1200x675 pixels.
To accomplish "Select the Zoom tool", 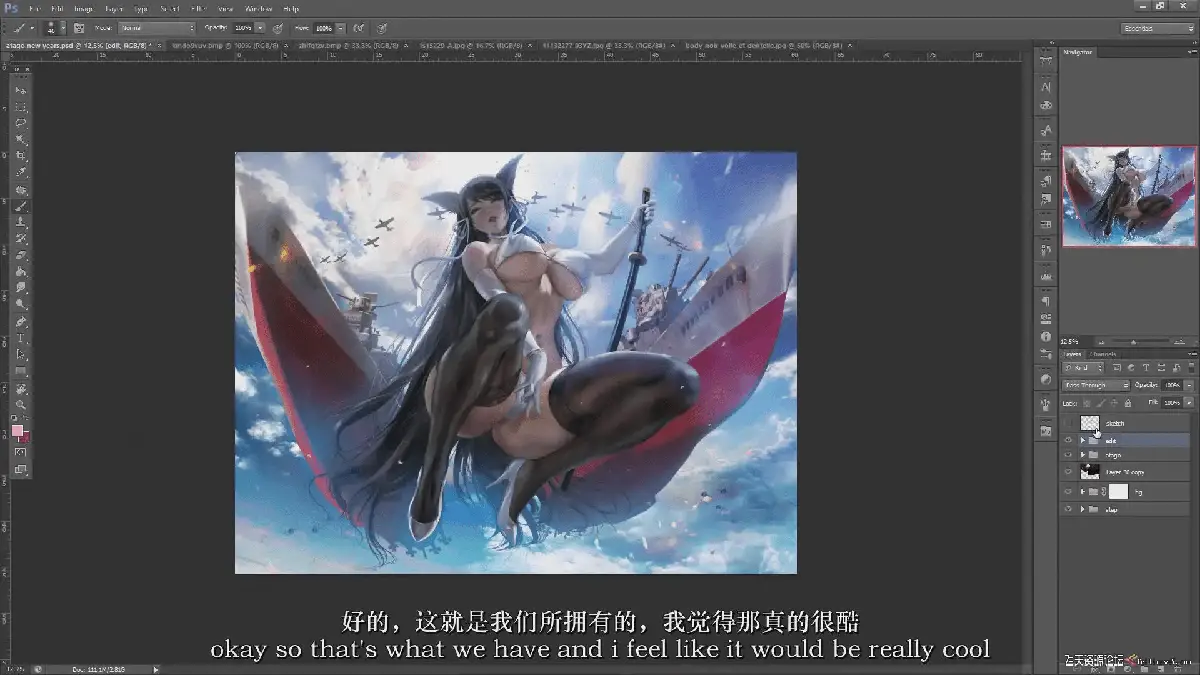I will point(21,404).
